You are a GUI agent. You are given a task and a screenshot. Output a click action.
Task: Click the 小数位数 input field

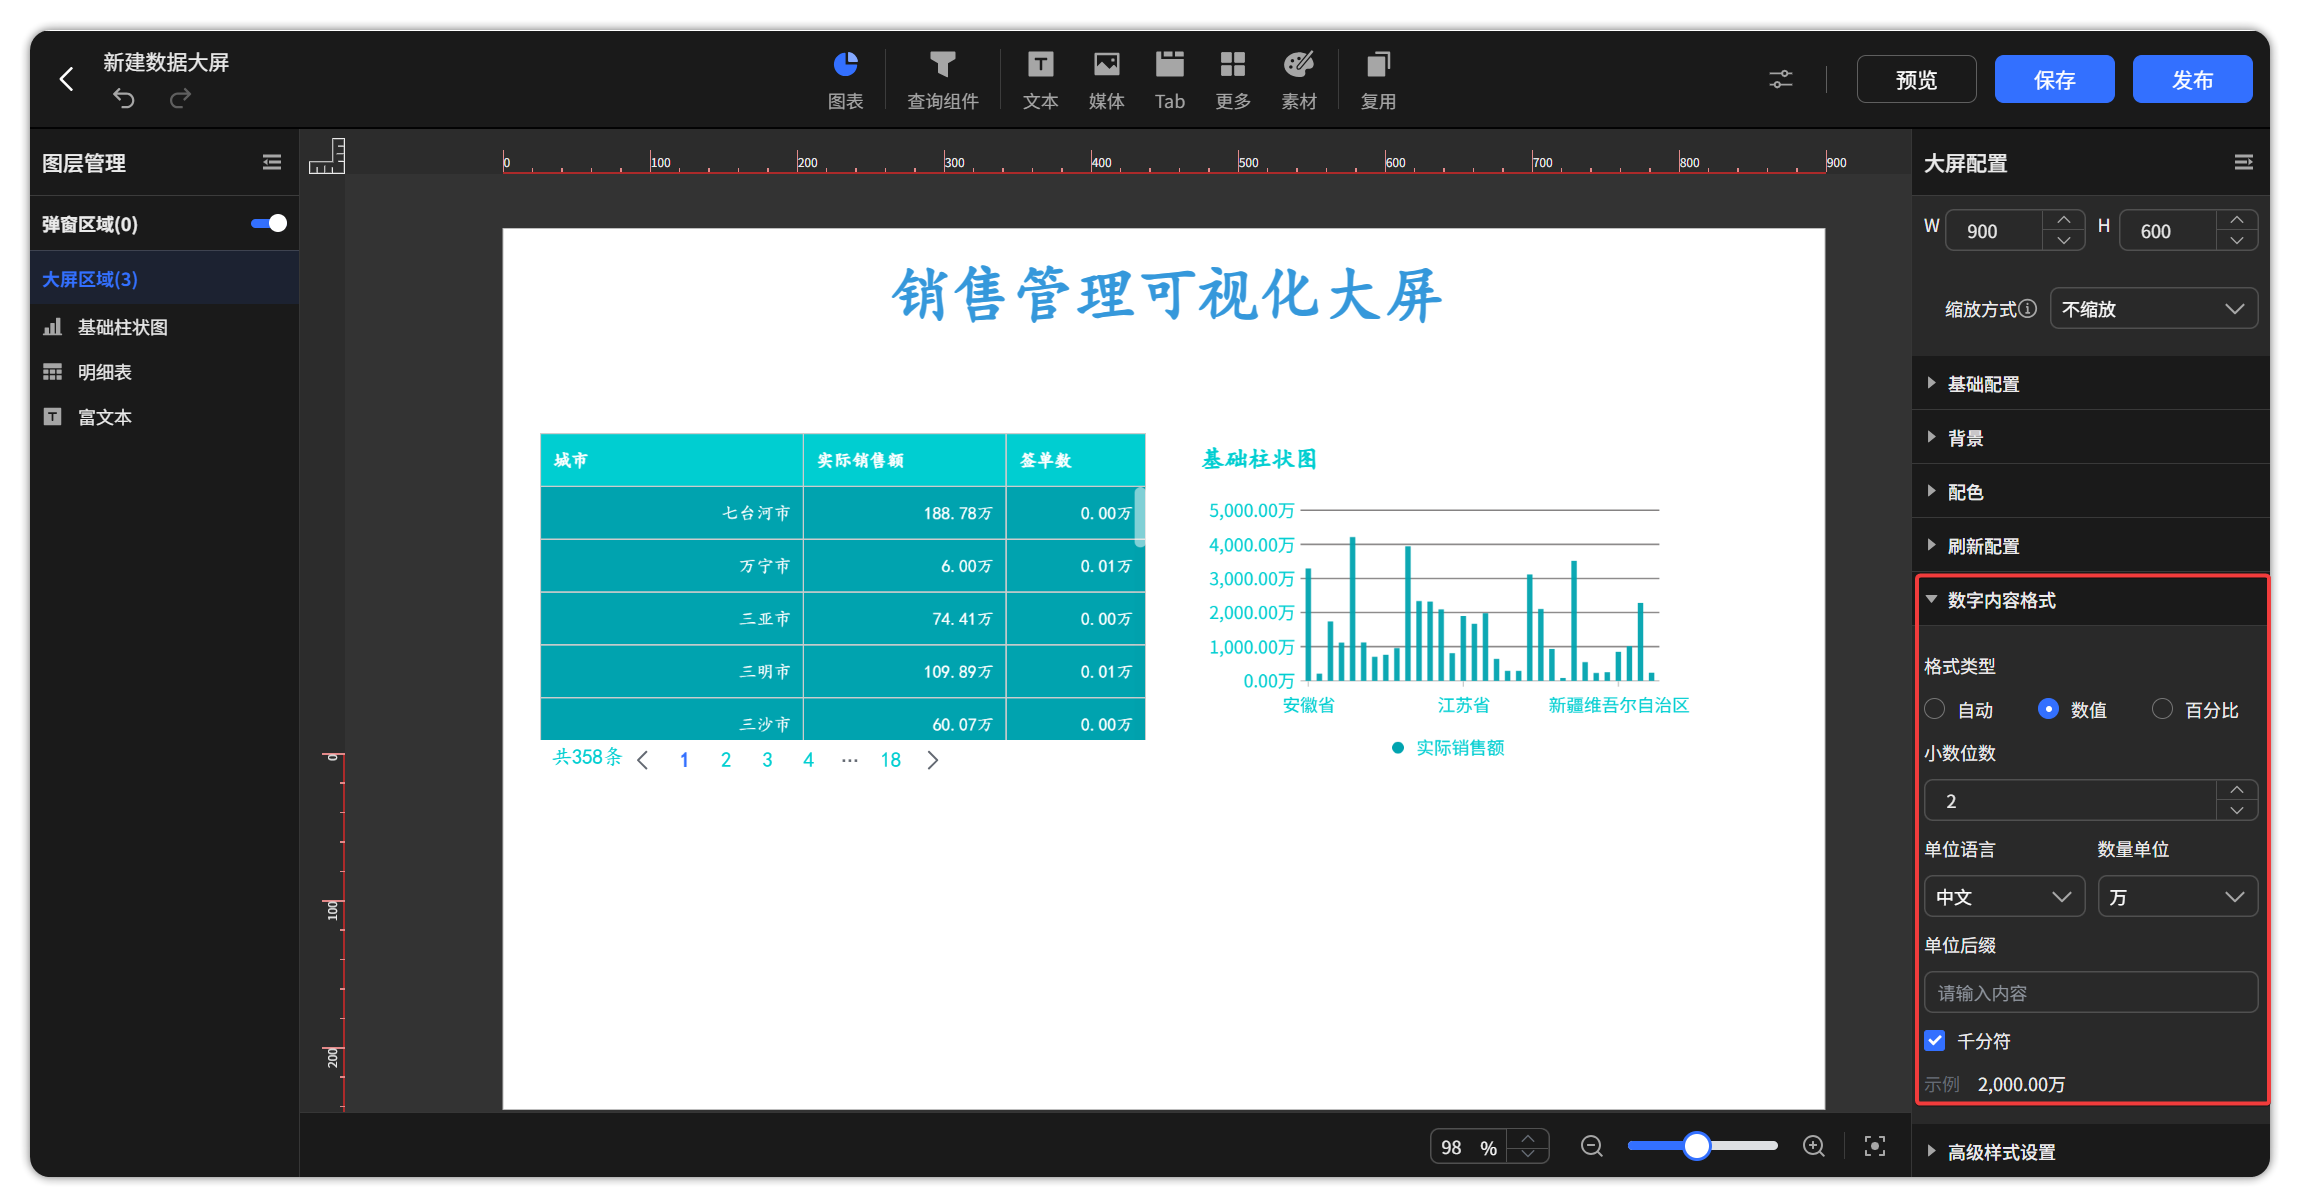(2071, 801)
